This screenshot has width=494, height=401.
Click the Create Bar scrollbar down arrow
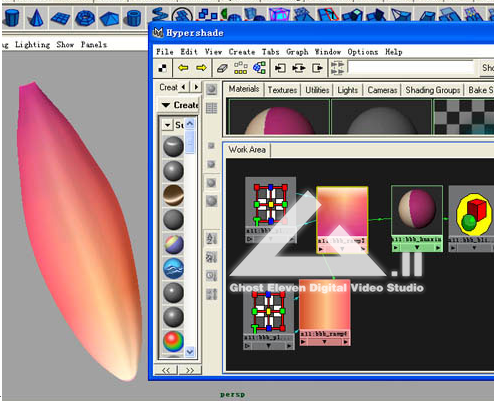pyautogui.click(x=190, y=352)
